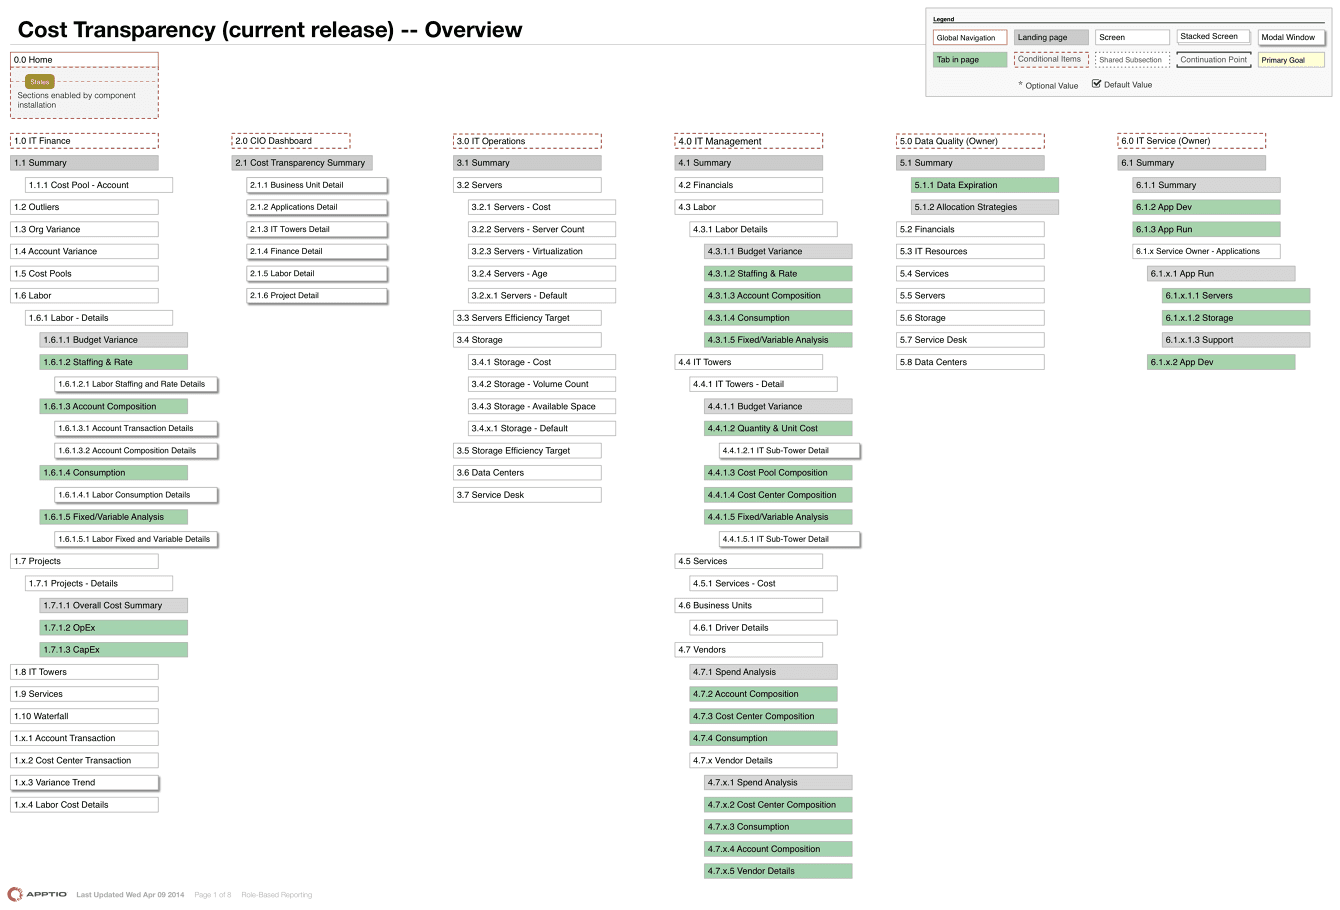Click the Optional Value asterisk in legend
The height and width of the screenshot is (910, 1340).
pos(1020,86)
